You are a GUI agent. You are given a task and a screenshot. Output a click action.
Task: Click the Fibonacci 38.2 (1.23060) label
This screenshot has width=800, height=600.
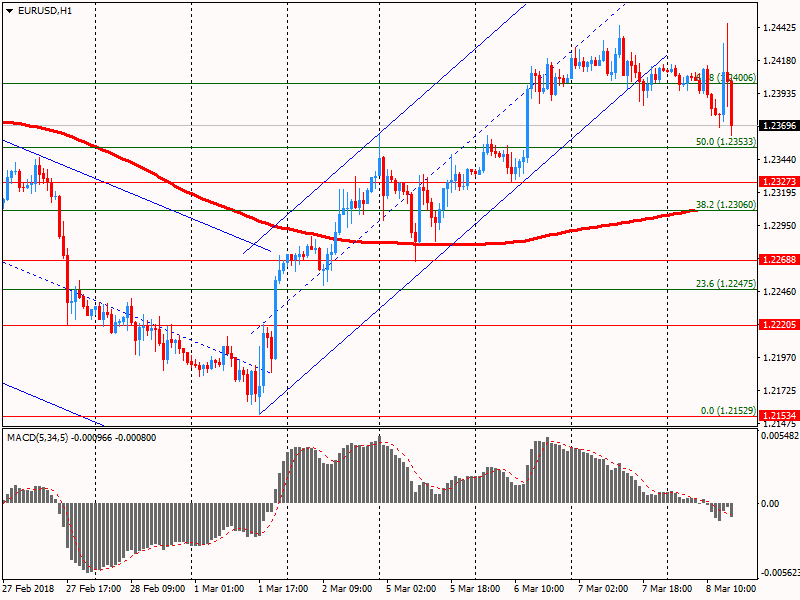click(726, 205)
